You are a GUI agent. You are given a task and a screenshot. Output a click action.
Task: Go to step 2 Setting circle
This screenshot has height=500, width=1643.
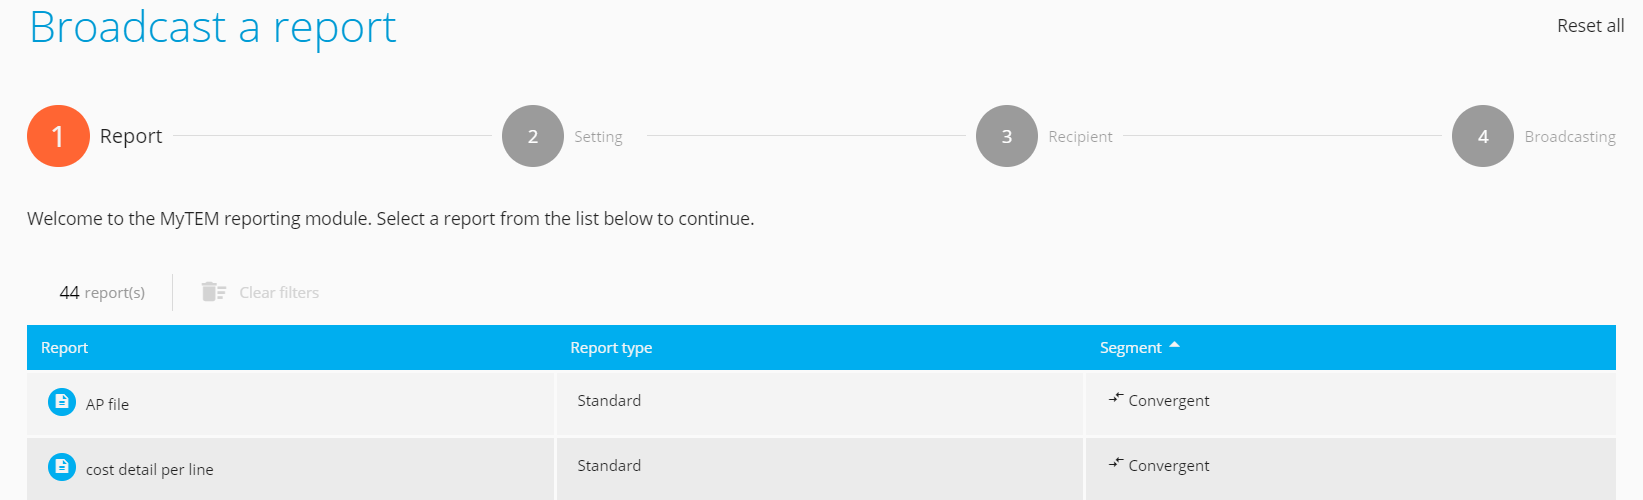click(533, 136)
